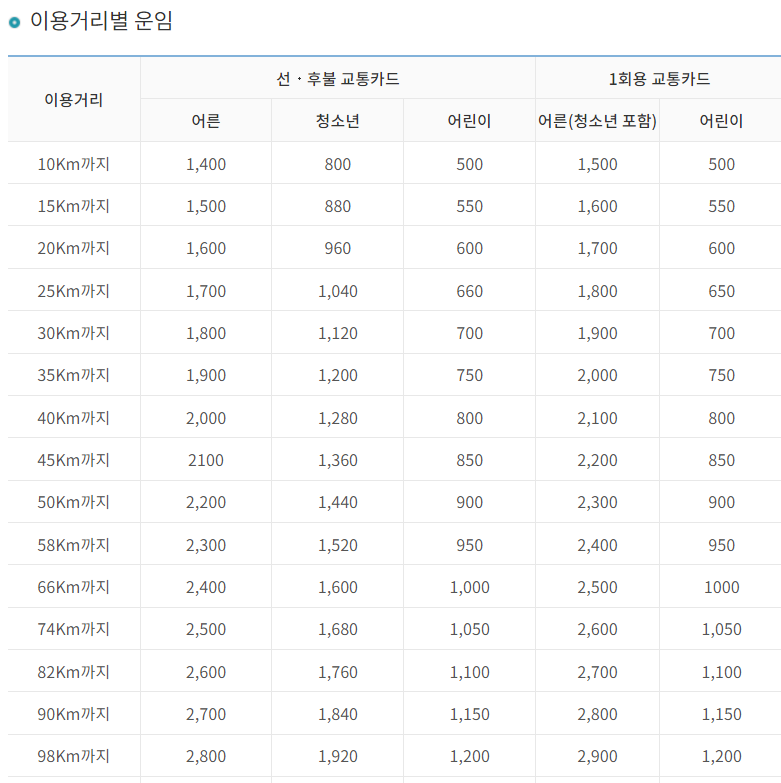This screenshot has width=781, height=783.
Task: Click the '어른(청소년 포함)' column header
Action: 597,121
